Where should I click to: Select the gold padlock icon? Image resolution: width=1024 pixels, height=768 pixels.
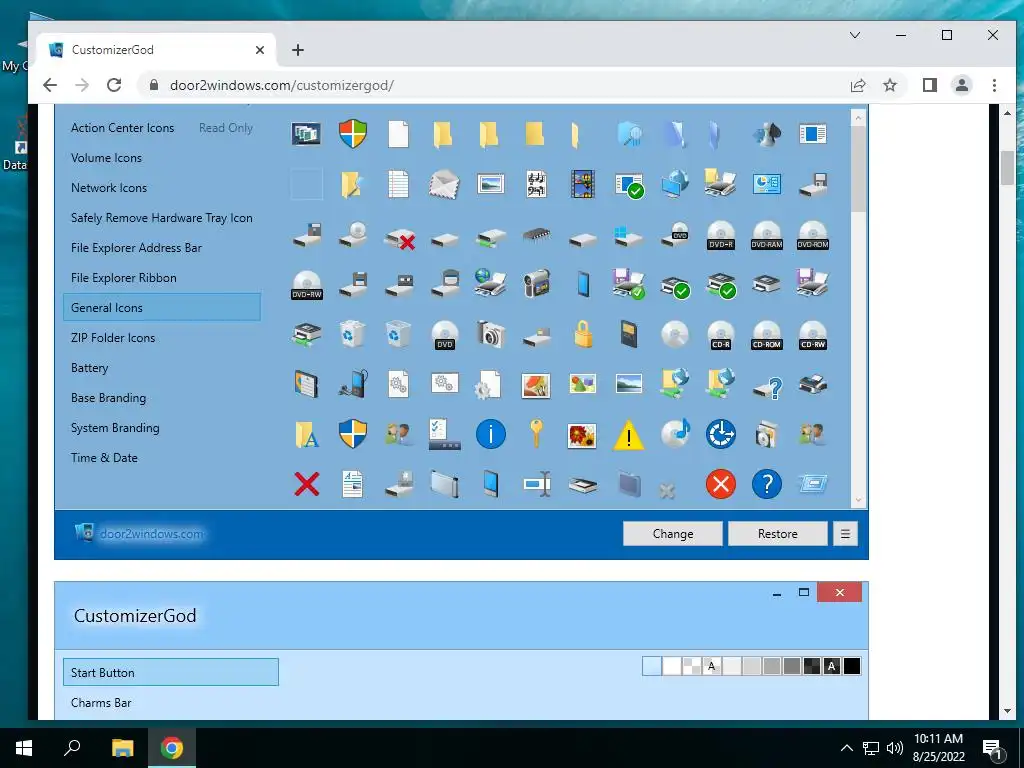pyautogui.click(x=583, y=334)
